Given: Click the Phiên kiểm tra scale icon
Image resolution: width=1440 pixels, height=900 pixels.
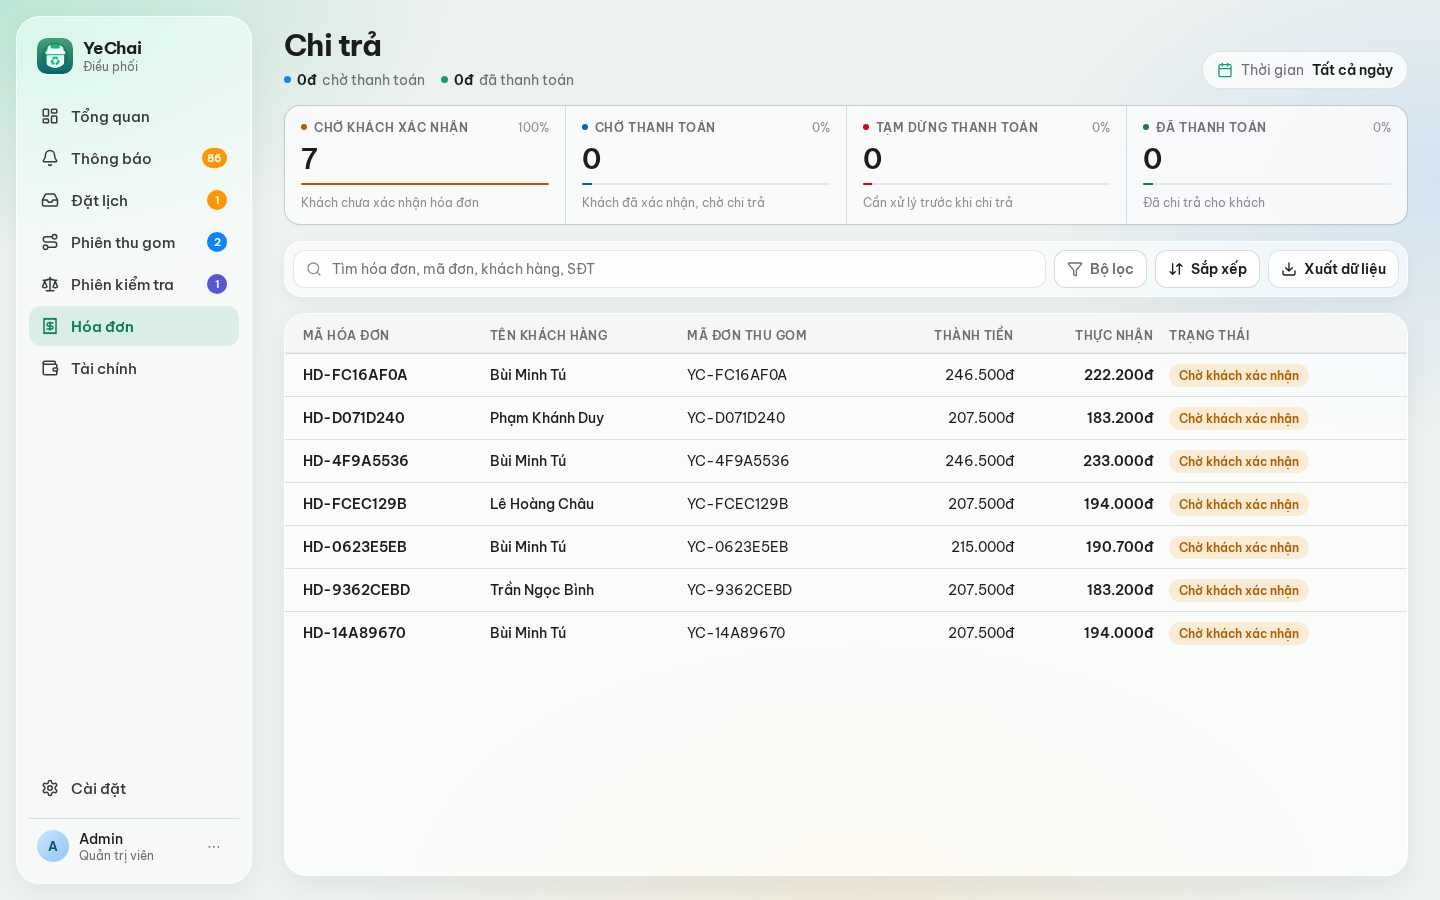Looking at the screenshot, I should [50, 284].
